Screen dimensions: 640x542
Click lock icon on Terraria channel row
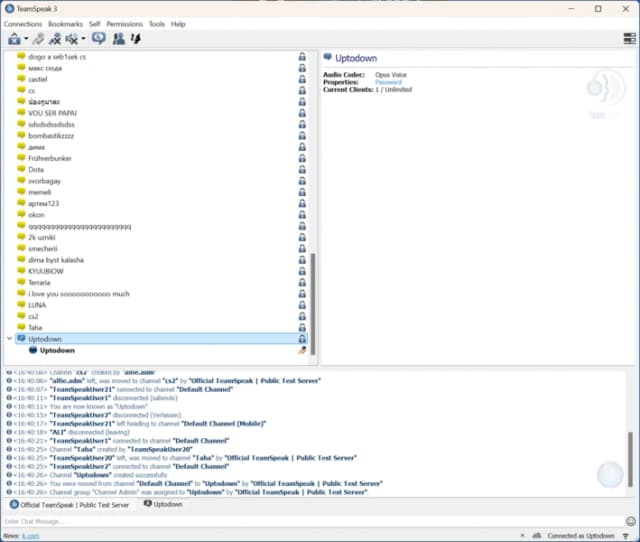click(302, 282)
